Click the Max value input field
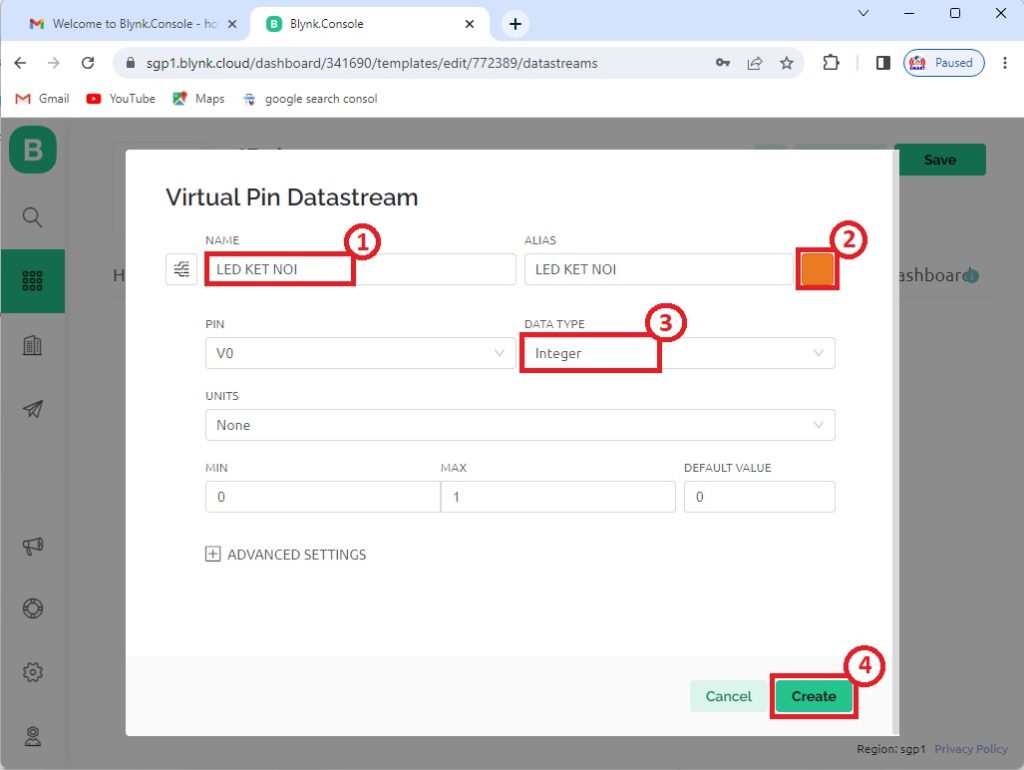1024x770 pixels. 557,497
